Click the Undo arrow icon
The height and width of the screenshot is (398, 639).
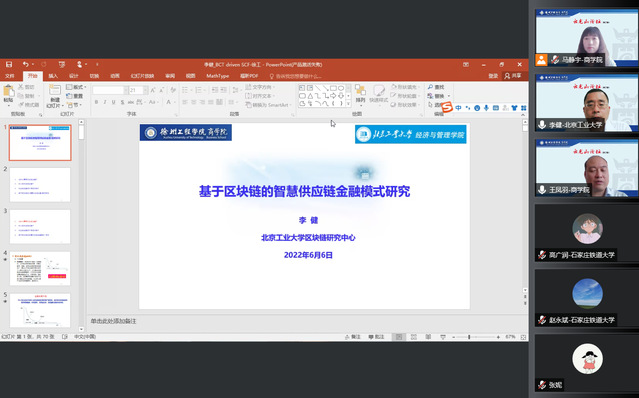[26, 64]
